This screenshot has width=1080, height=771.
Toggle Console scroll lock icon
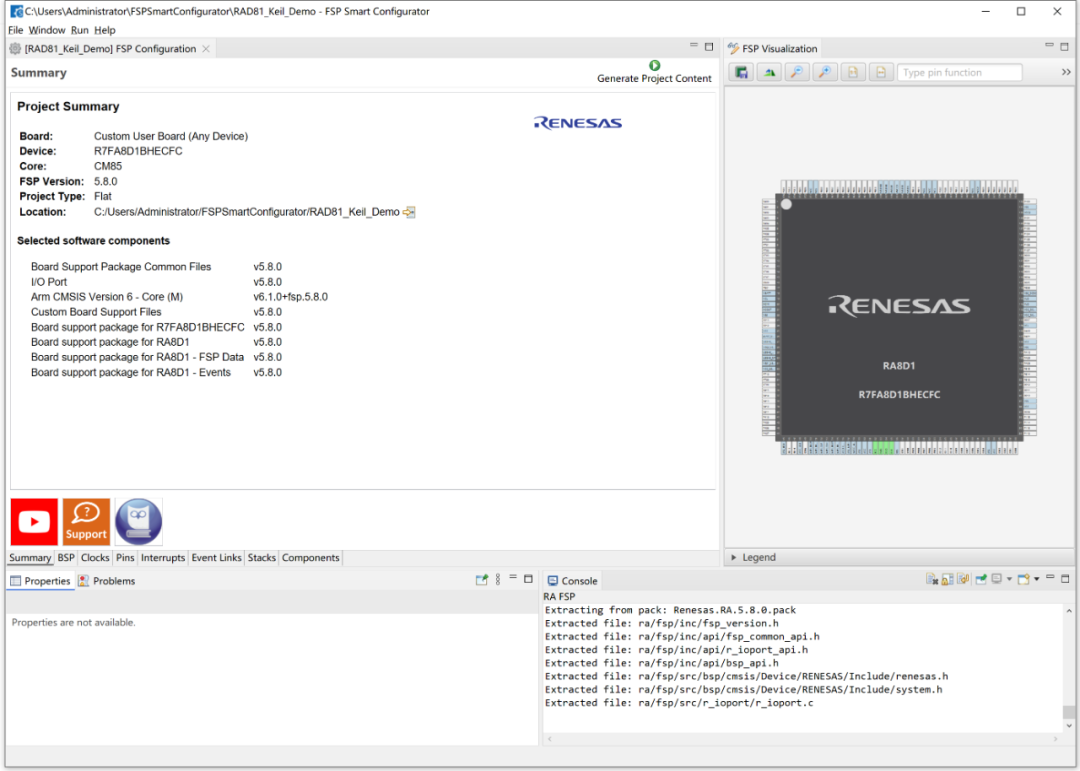[x=949, y=579]
